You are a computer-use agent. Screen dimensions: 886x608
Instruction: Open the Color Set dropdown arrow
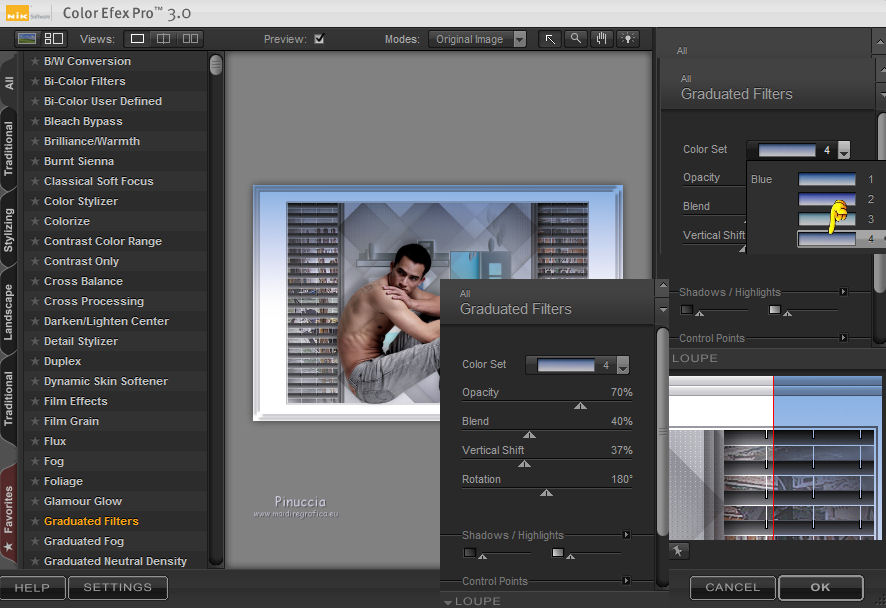point(623,365)
